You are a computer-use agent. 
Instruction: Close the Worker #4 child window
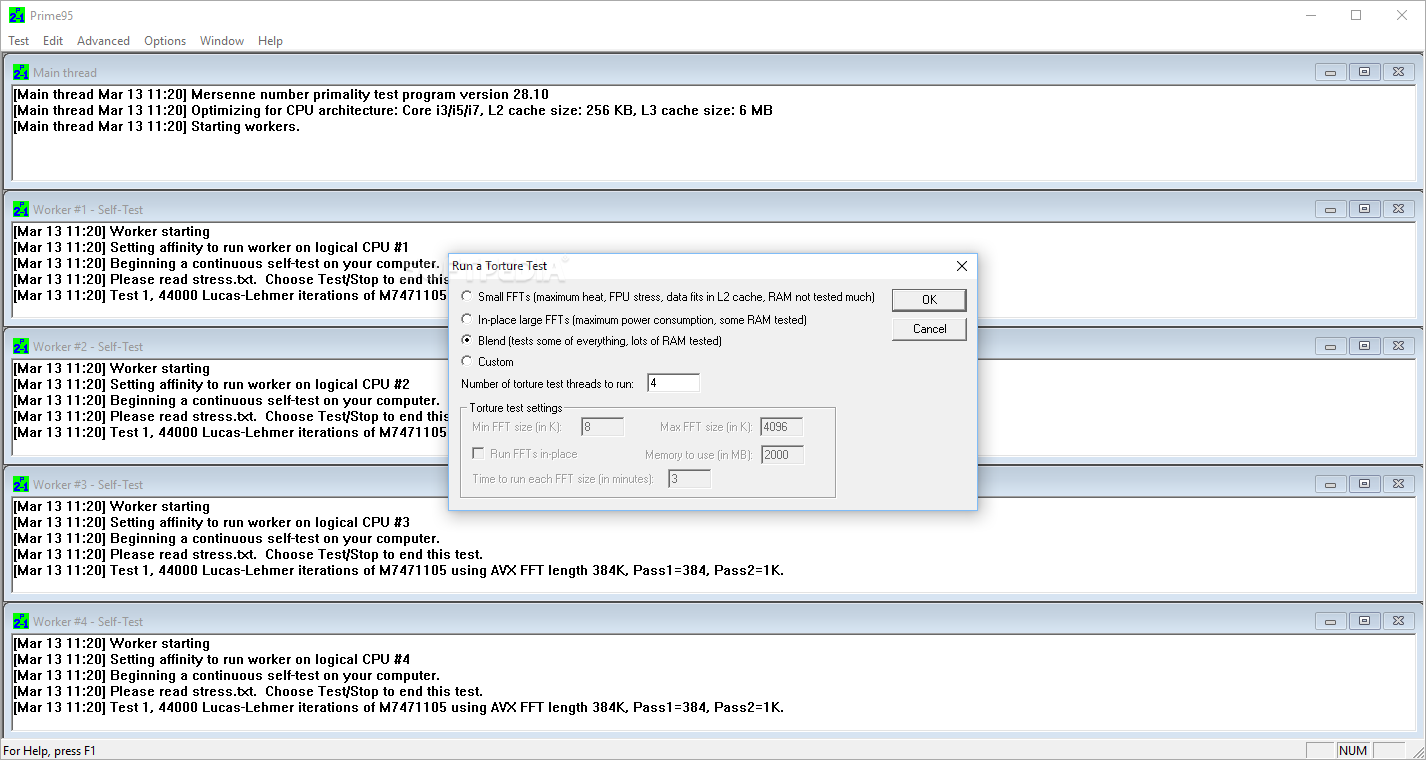point(1399,621)
